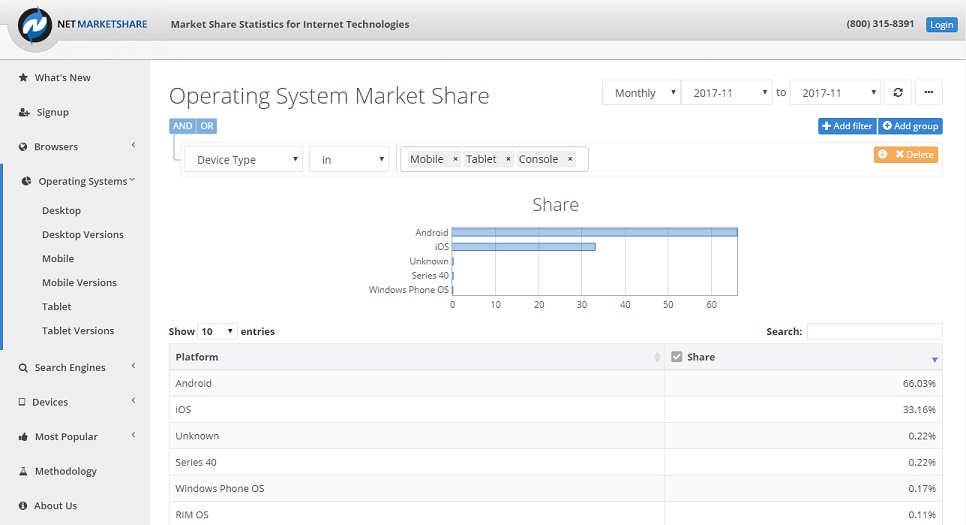Expand the Most Popular sidebar section
The width and height of the screenshot is (966, 525).
click(133, 435)
